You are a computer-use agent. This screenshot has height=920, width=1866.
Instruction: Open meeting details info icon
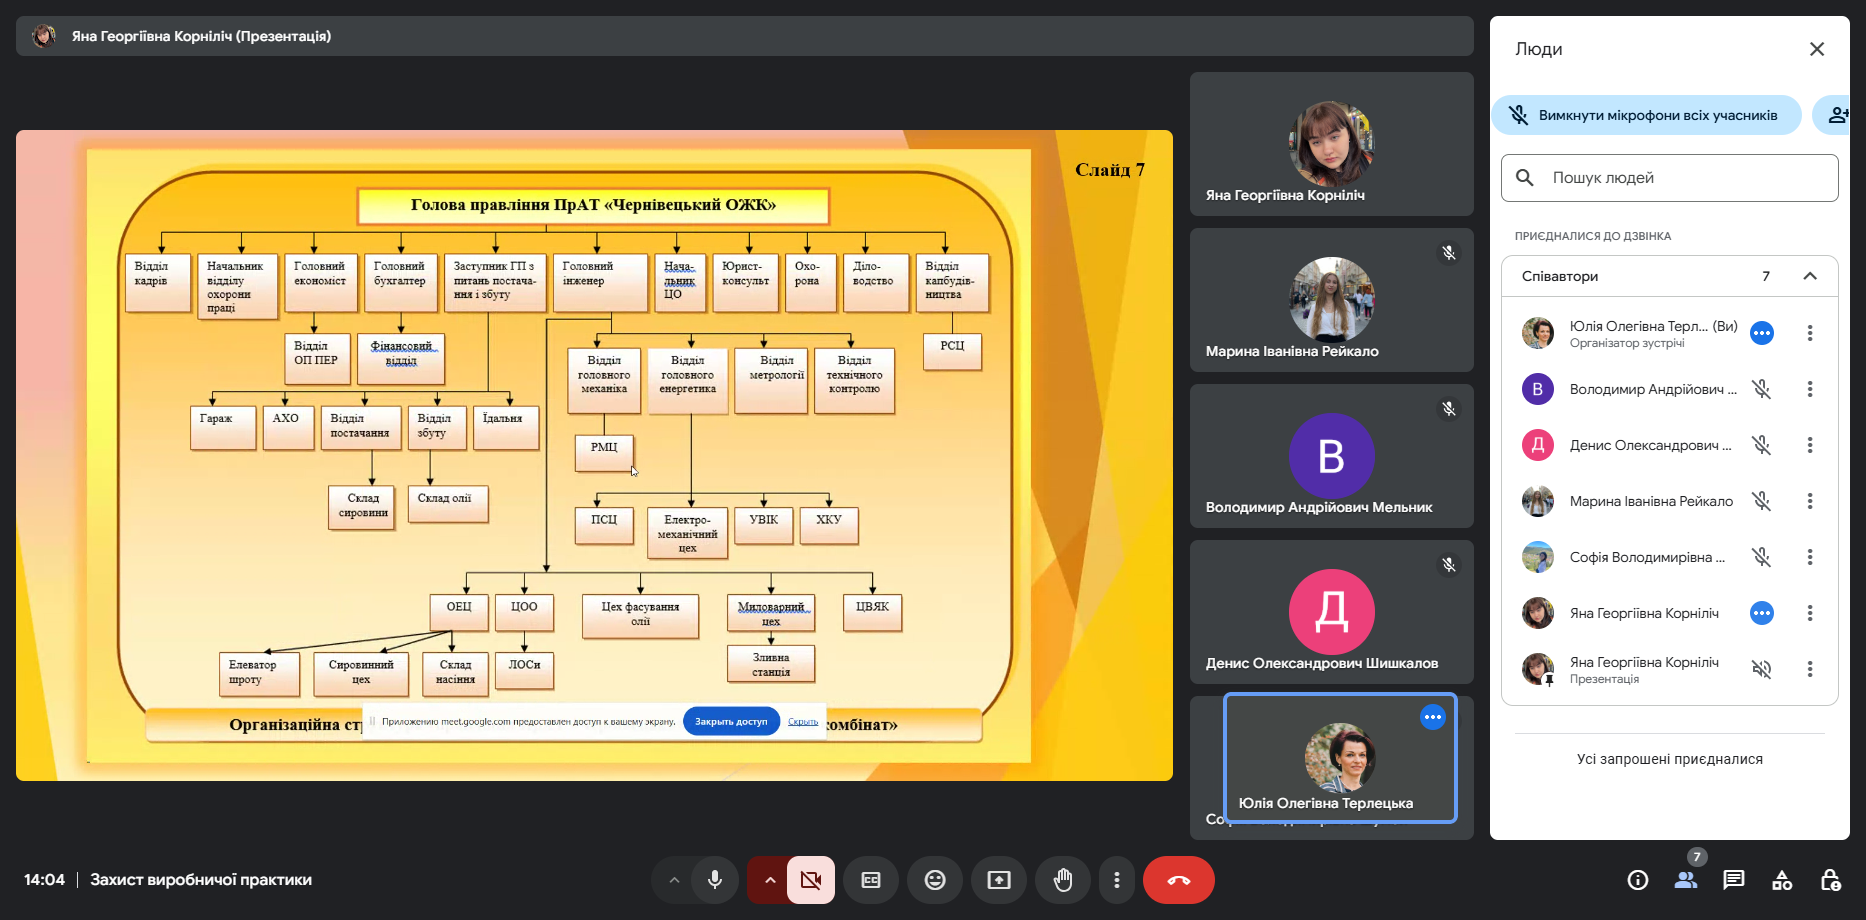click(x=1637, y=880)
